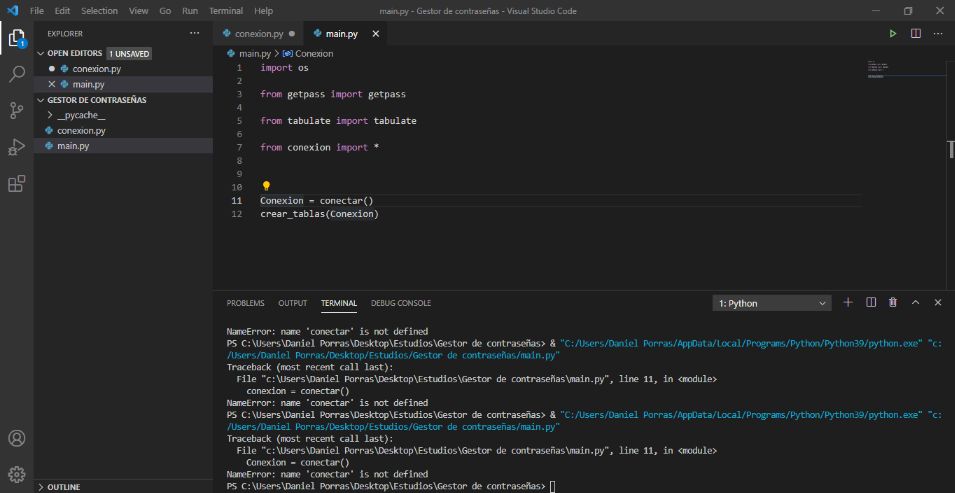The image size is (955, 493).
Task: Open the Search view in activity bar
Action: pos(17,74)
